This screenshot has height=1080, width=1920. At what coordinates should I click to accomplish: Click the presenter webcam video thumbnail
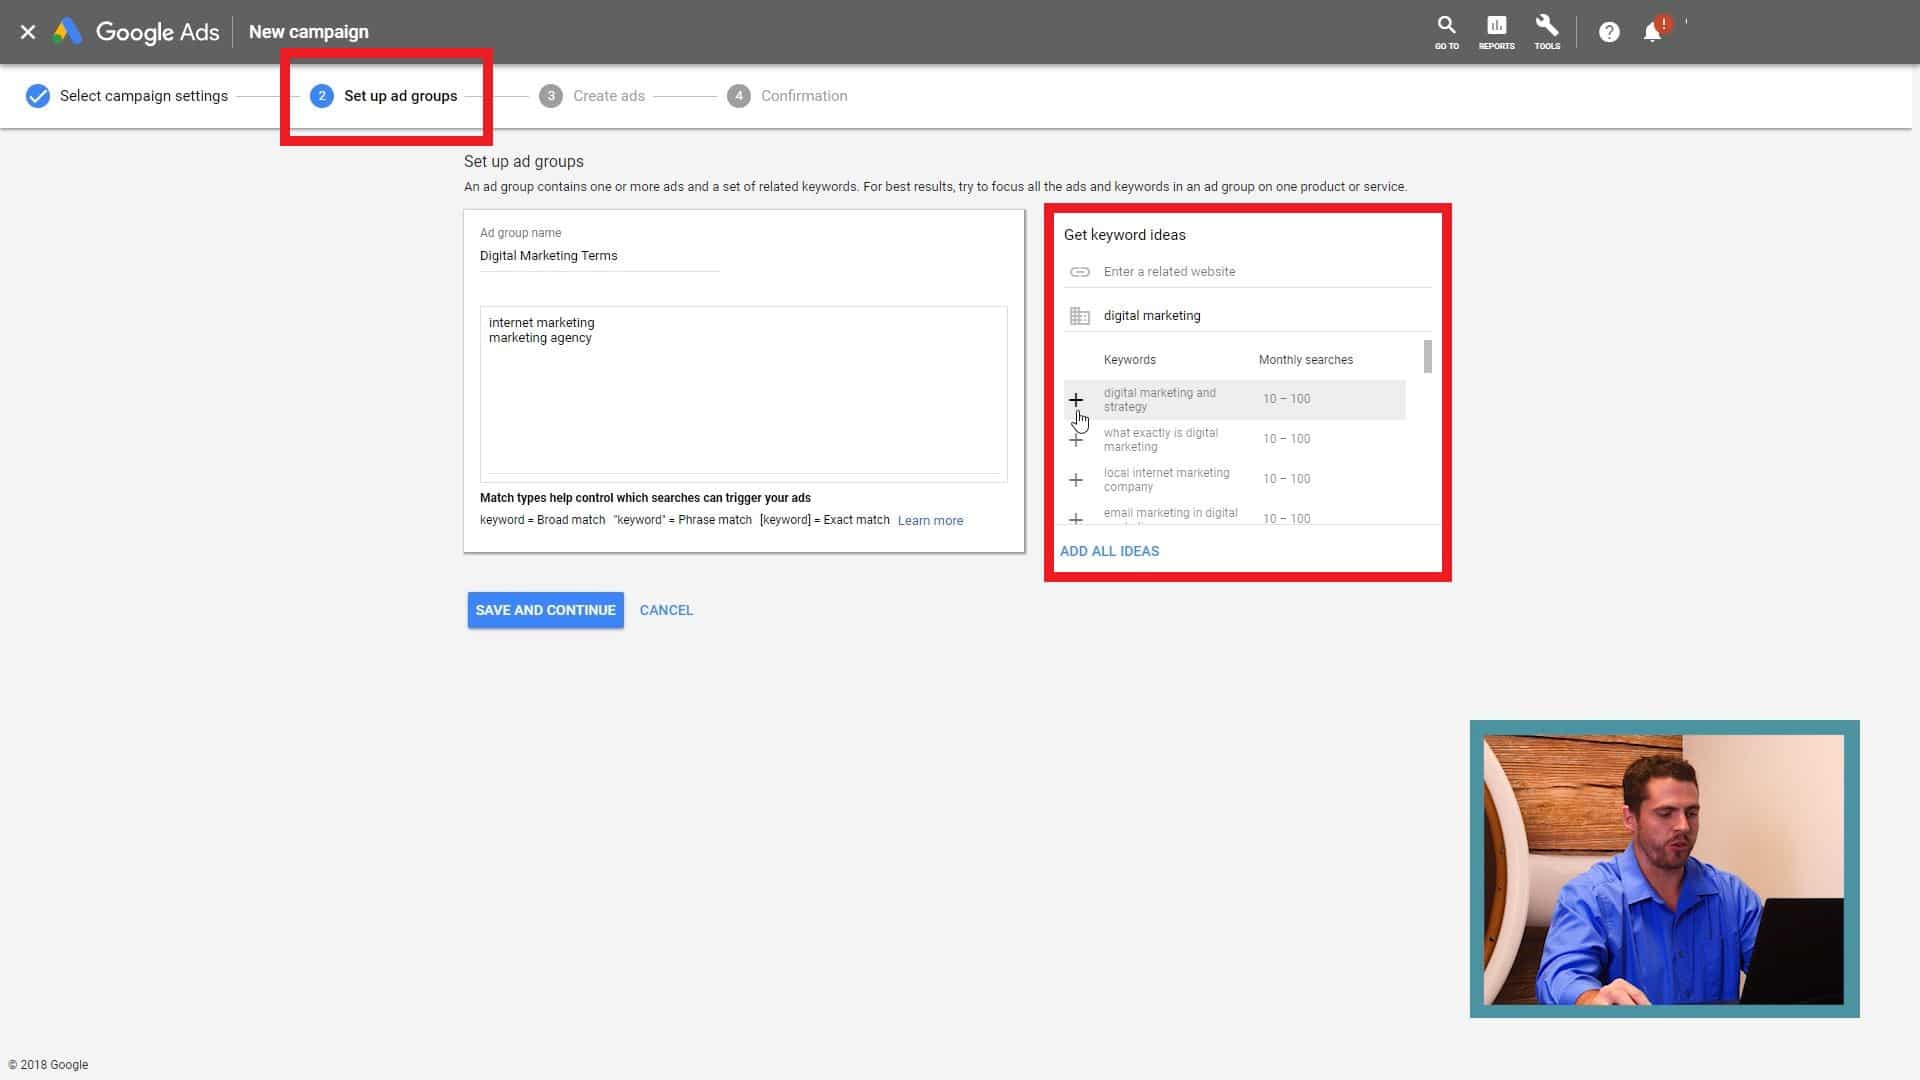(x=1664, y=869)
